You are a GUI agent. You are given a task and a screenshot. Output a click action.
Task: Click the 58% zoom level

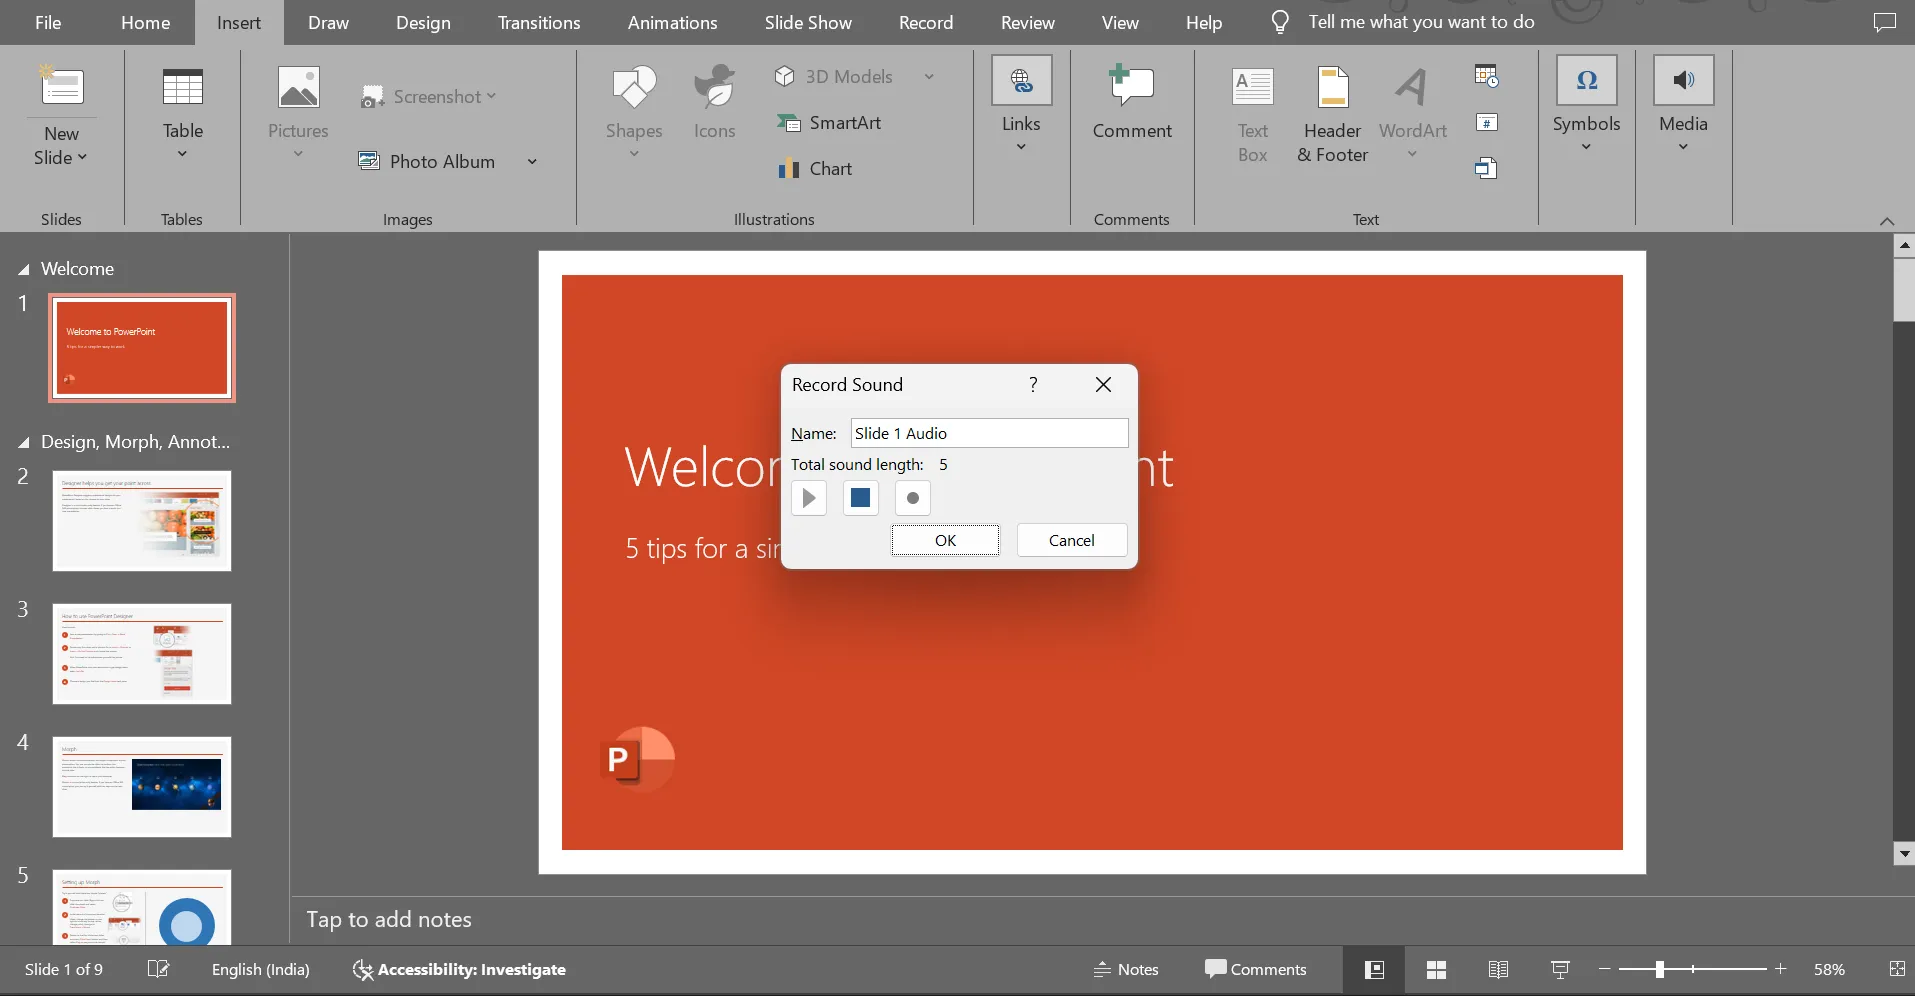[1829, 969]
